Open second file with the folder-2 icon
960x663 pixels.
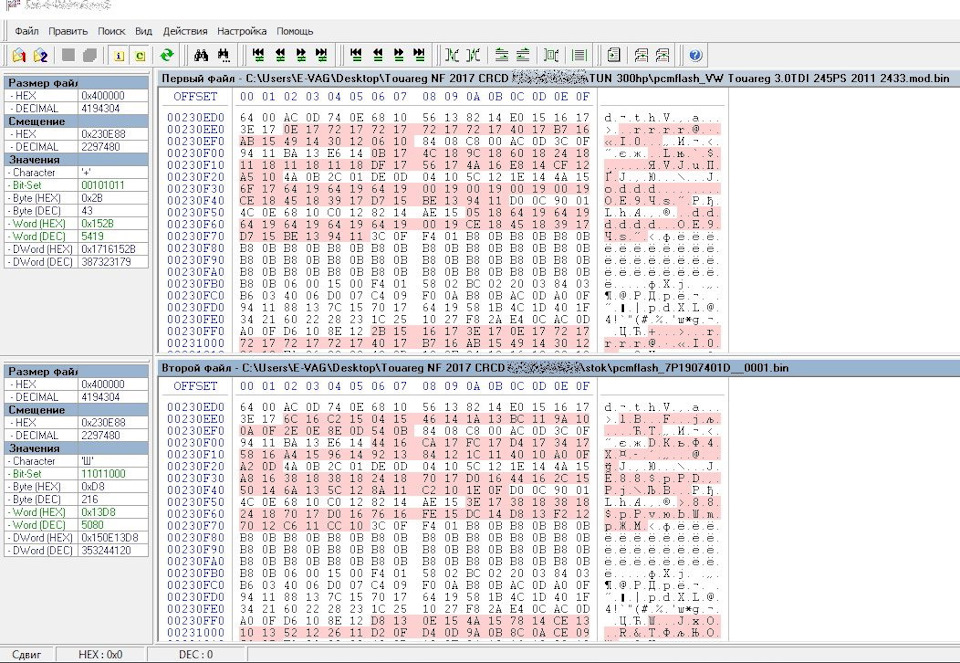click(40, 55)
